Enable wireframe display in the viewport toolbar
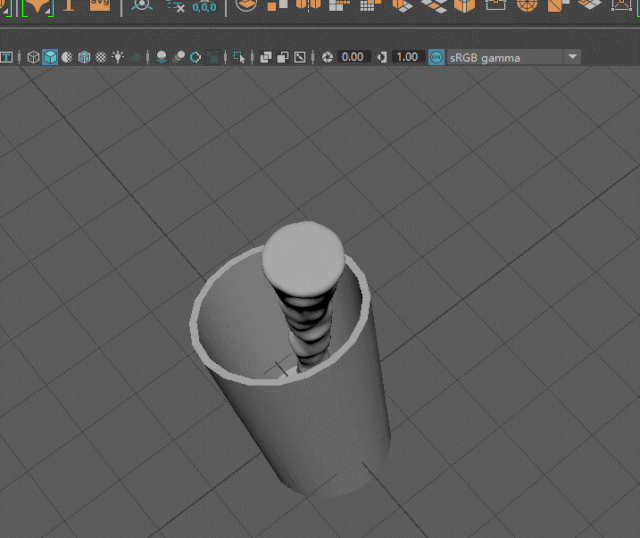Viewport: 640px width, 538px height. click(x=33, y=57)
